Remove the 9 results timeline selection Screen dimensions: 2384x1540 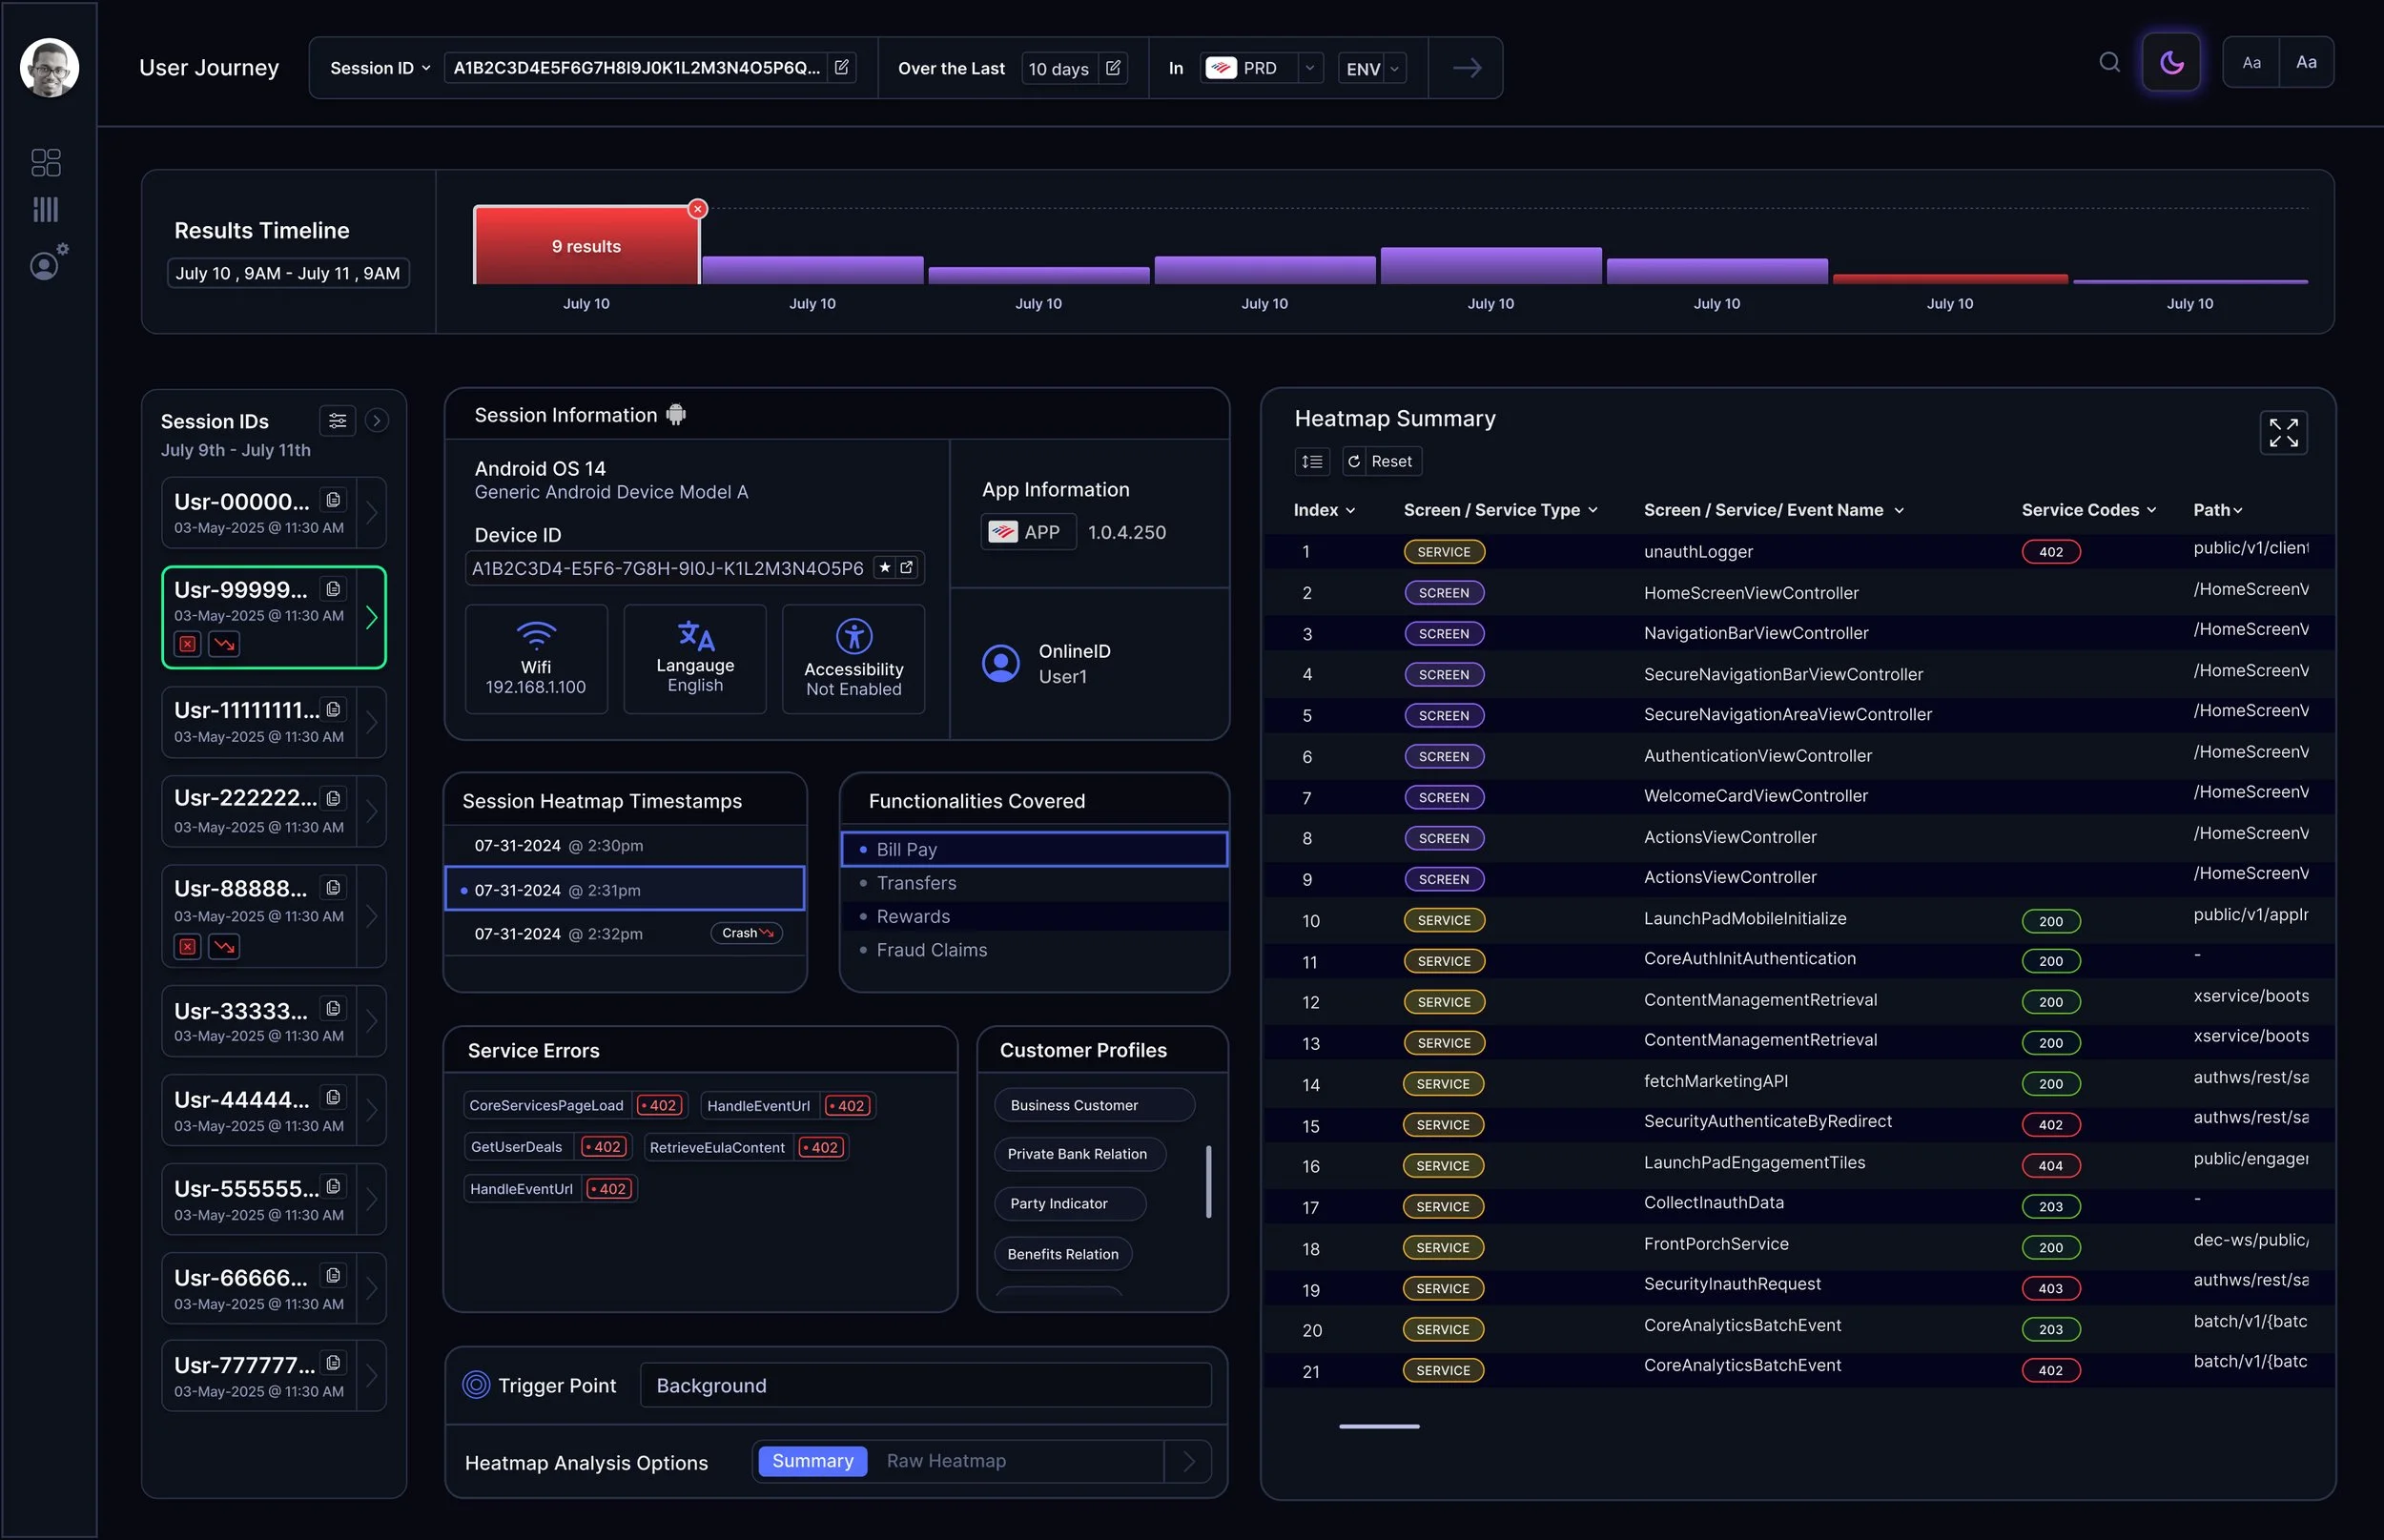tap(698, 208)
